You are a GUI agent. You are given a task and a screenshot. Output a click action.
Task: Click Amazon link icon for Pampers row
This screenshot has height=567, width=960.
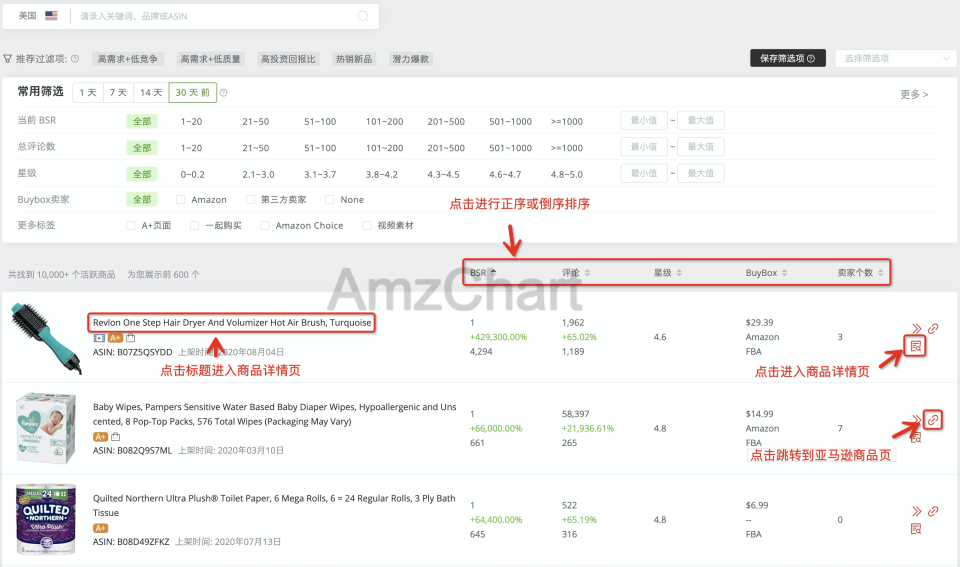[x=932, y=420]
